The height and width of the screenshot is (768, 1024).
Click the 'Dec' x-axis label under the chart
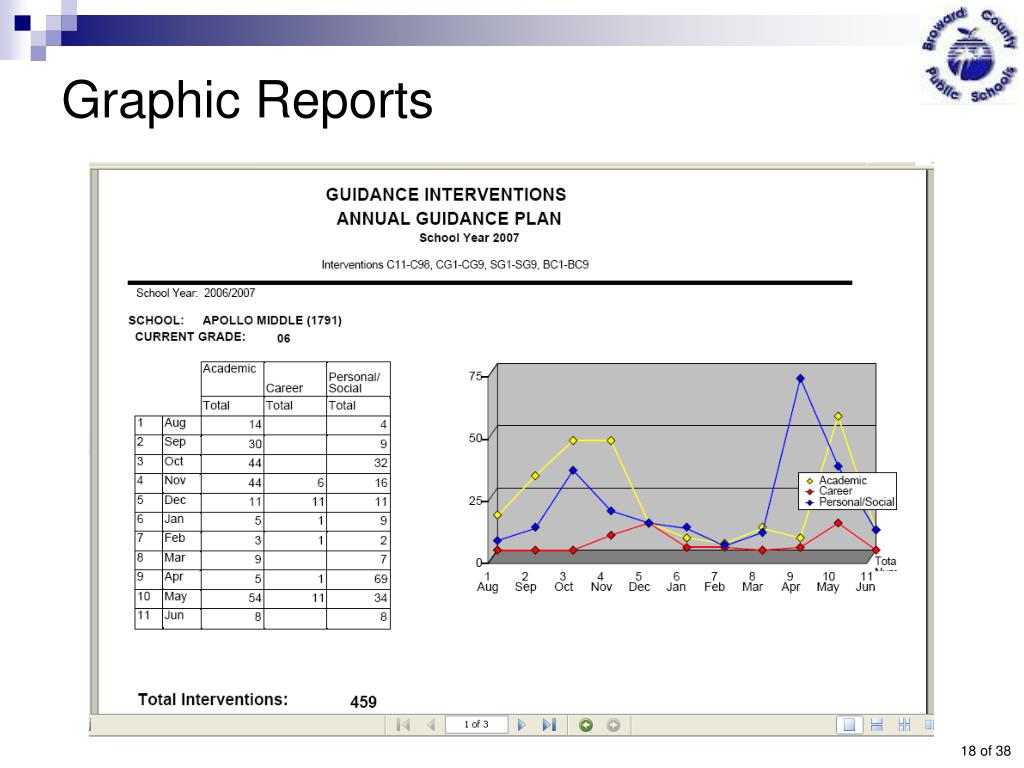[639, 586]
